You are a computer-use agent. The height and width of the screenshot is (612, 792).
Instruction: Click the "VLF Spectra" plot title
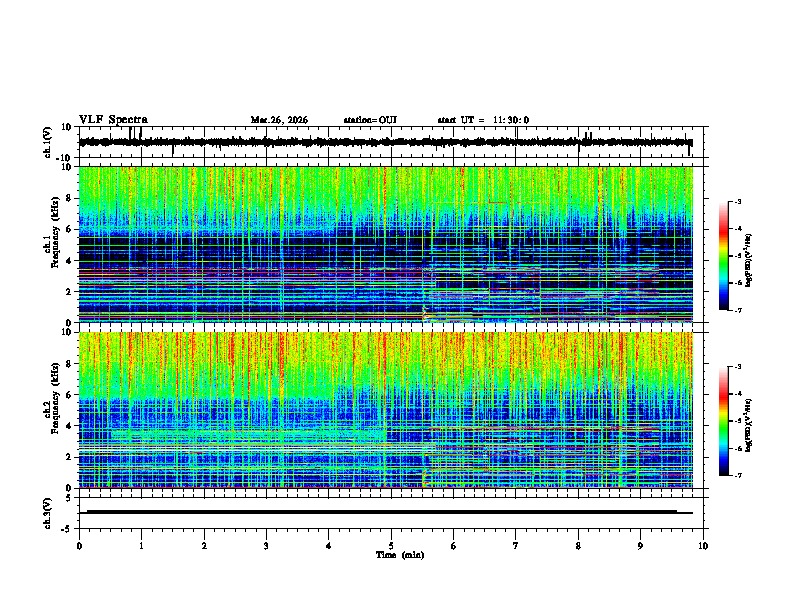pos(113,120)
